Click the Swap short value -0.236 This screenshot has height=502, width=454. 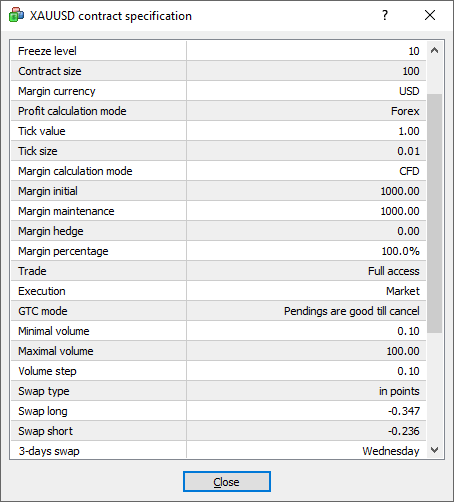404,431
